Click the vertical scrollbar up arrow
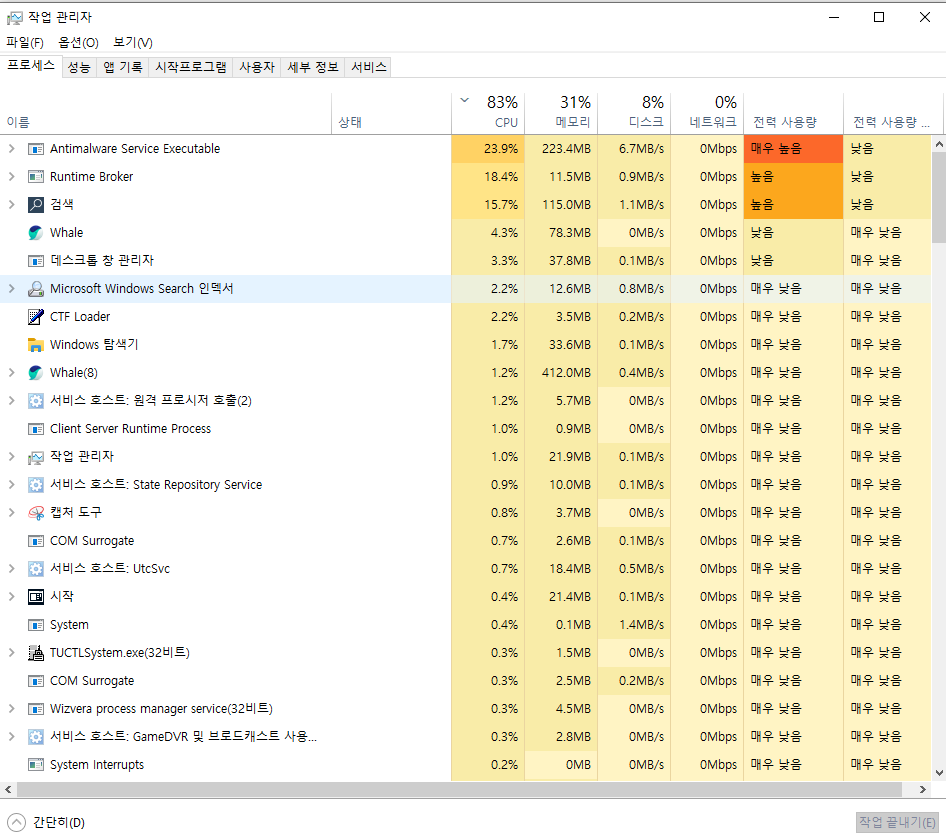Viewport: 946px width, 840px height. [x=939, y=144]
